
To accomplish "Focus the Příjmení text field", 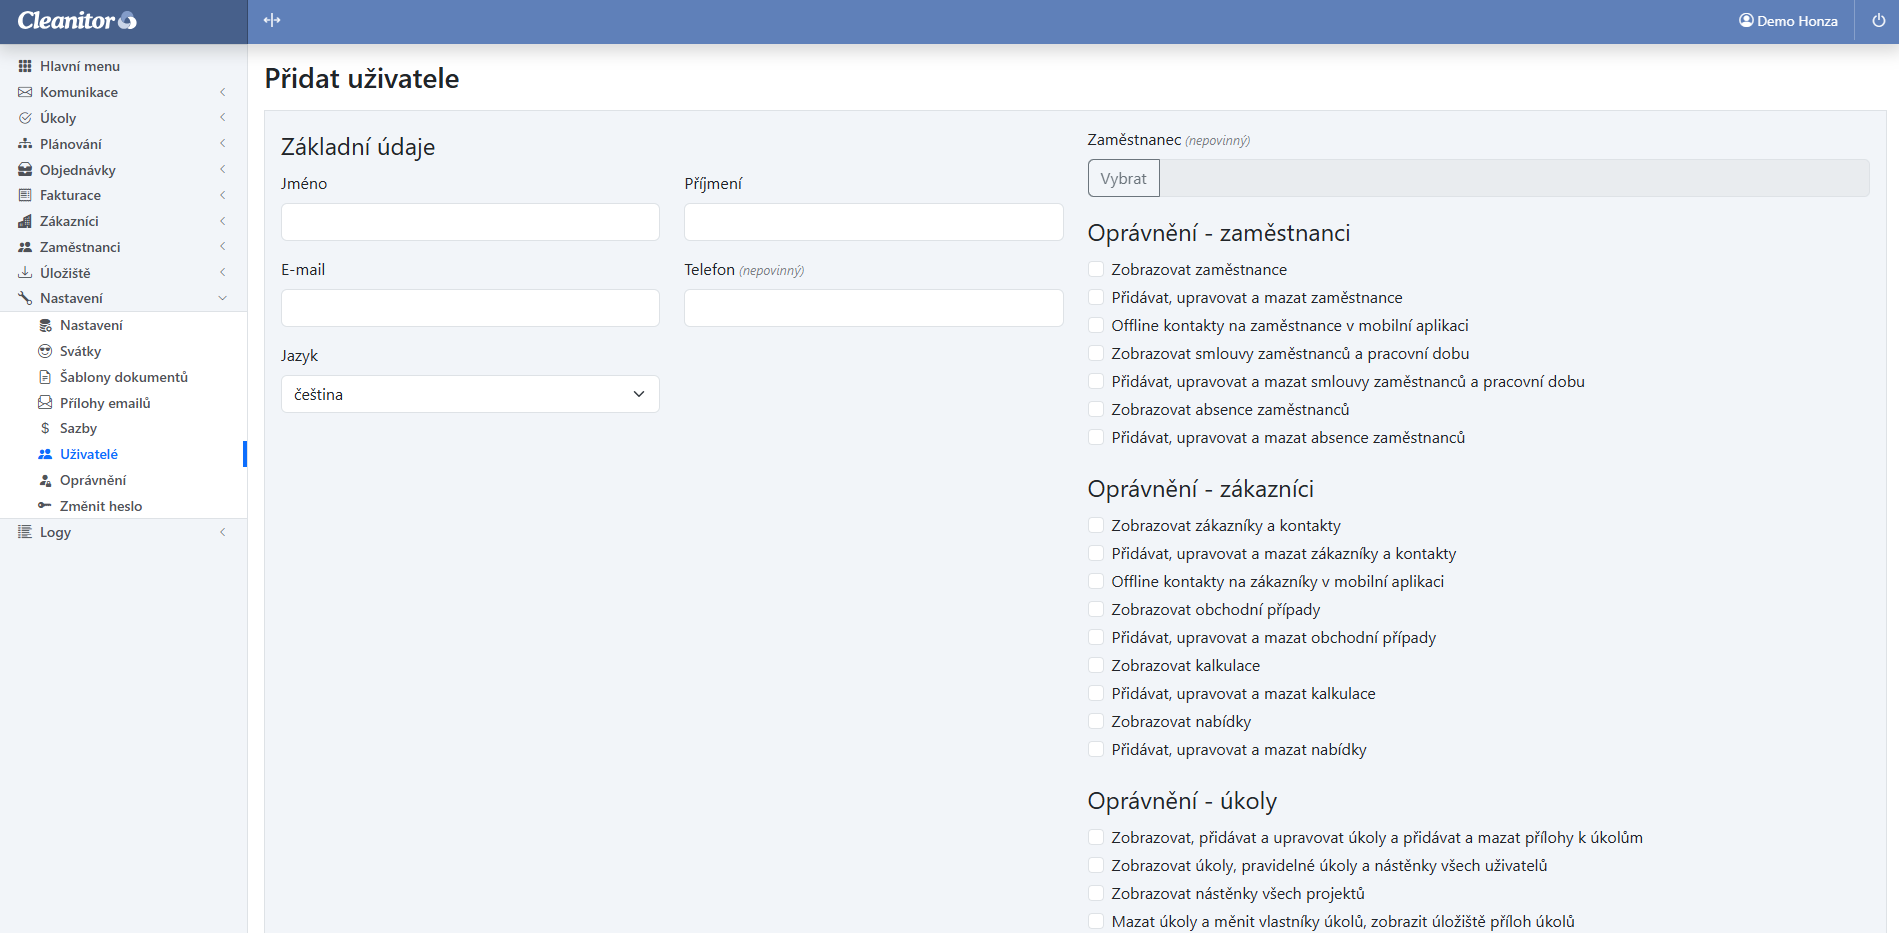I will (x=873, y=222).
